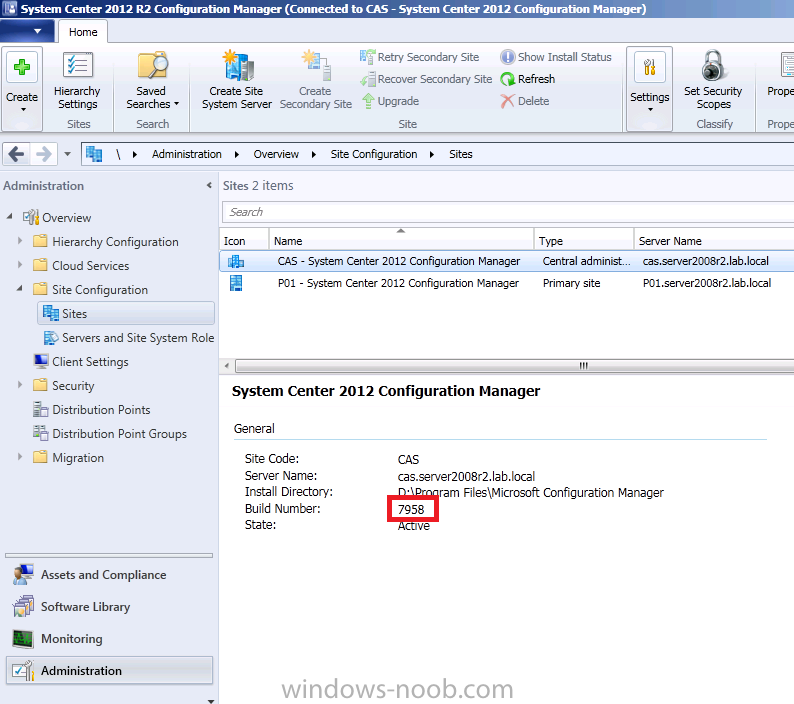Click Site Configuration in the breadcrumb
794x704 pixels.
[x=374, y=154]
